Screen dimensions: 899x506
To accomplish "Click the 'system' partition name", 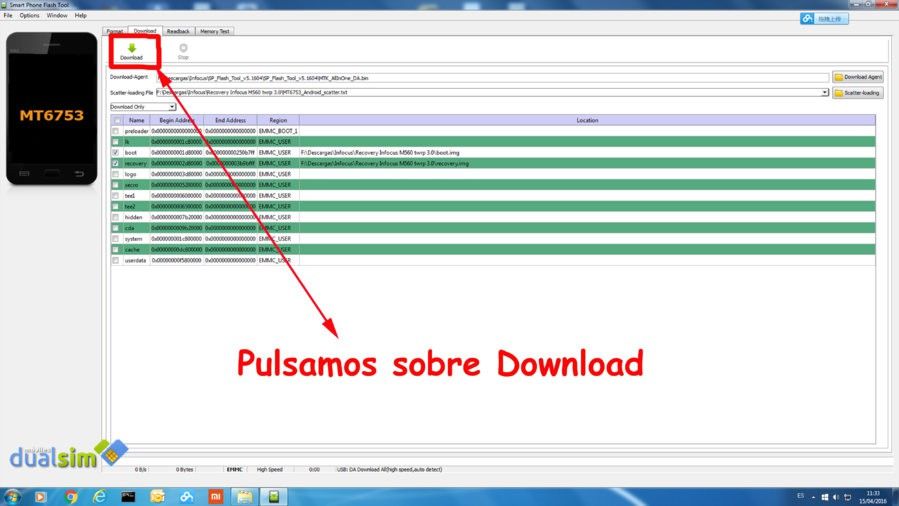I will [x=134, y=239].
